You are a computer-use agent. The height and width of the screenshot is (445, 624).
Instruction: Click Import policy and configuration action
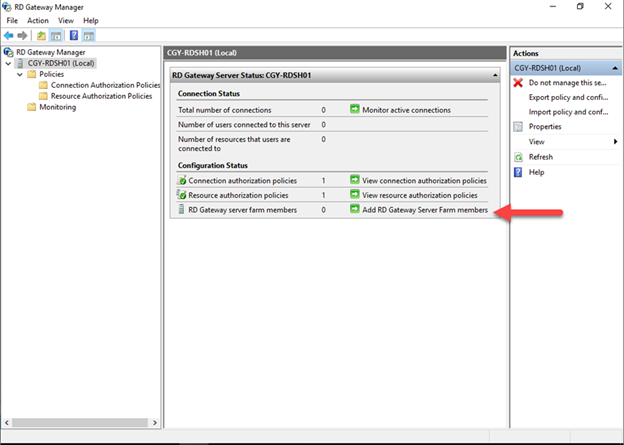[x=568, y=112]
